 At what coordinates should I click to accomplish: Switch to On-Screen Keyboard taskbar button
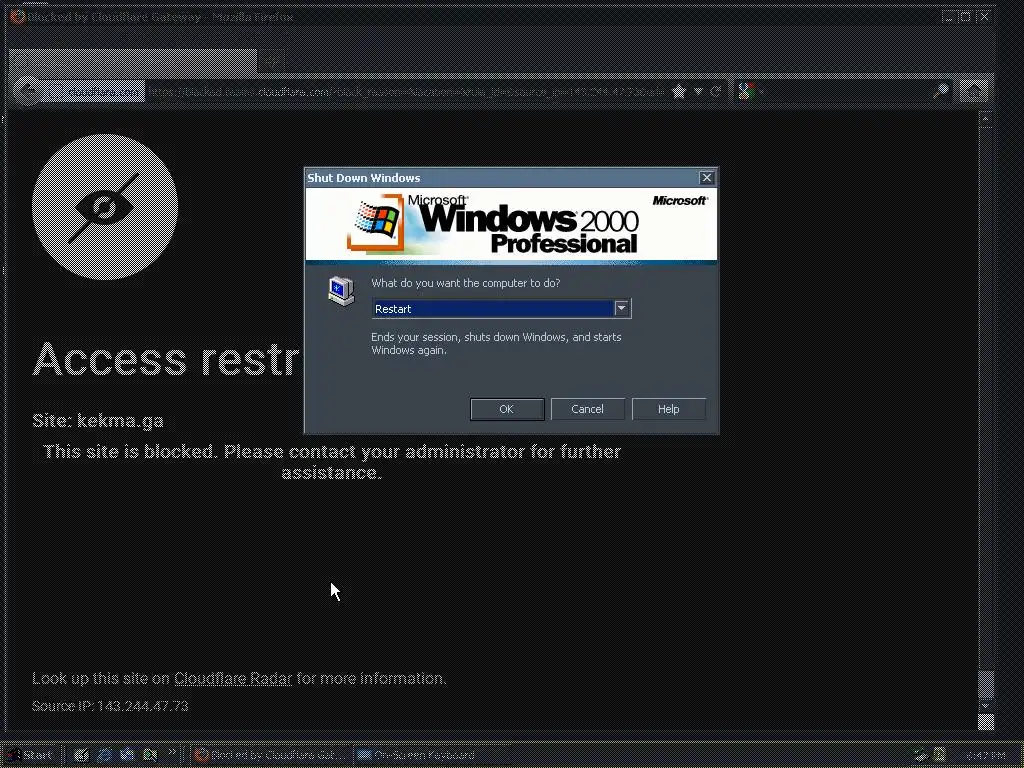point(434,755)
